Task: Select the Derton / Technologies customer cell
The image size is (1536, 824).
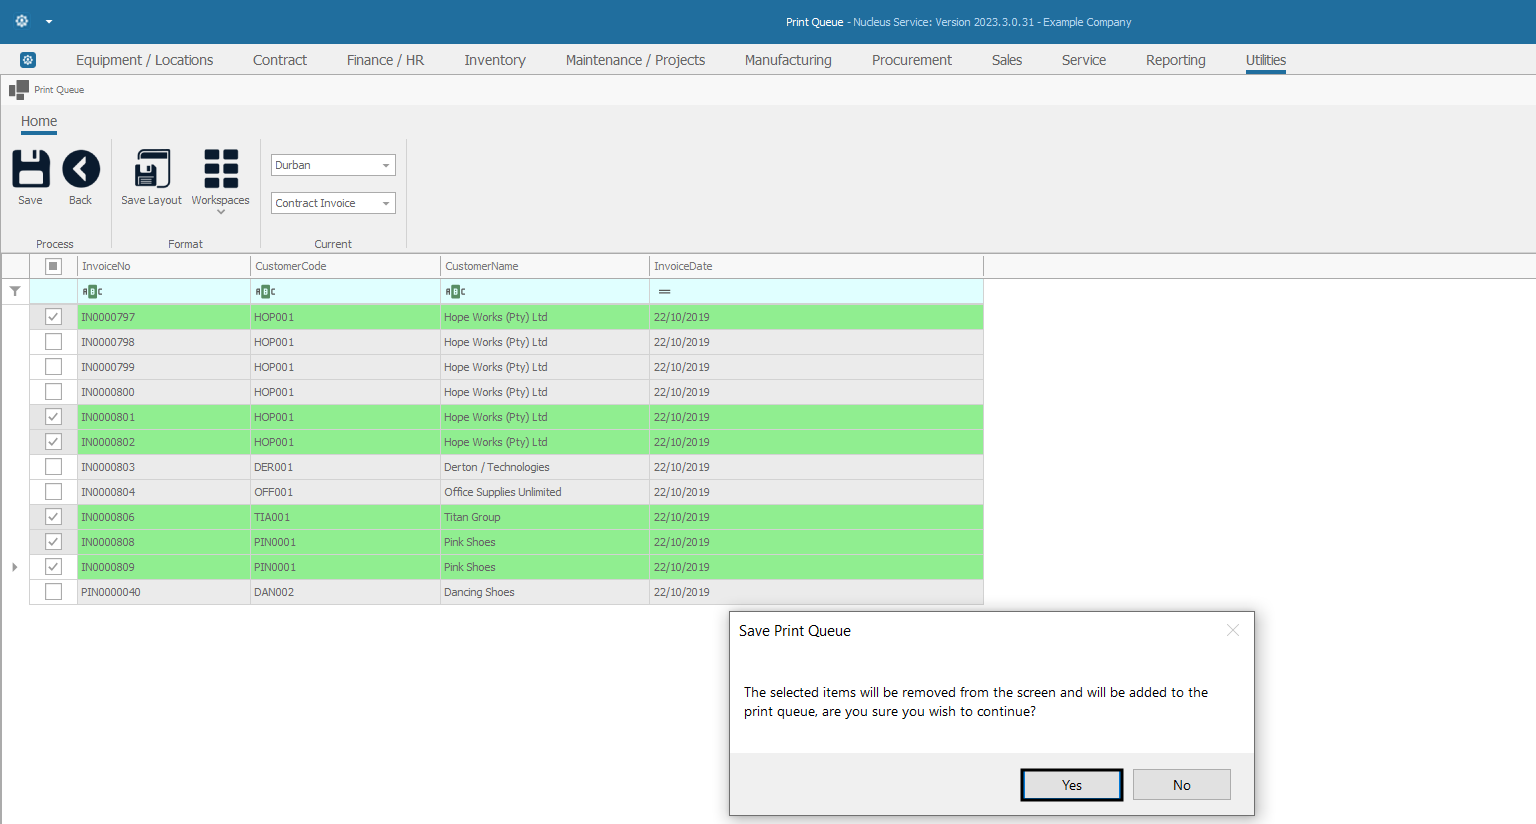Action: [545, 467]
